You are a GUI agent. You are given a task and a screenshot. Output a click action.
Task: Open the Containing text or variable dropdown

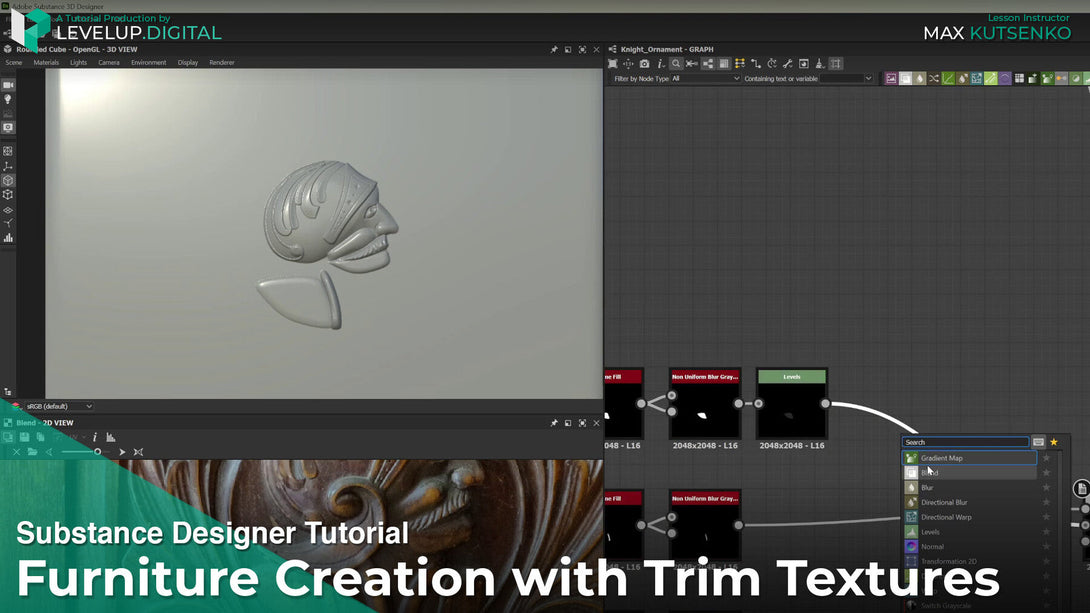click(846, 79)
